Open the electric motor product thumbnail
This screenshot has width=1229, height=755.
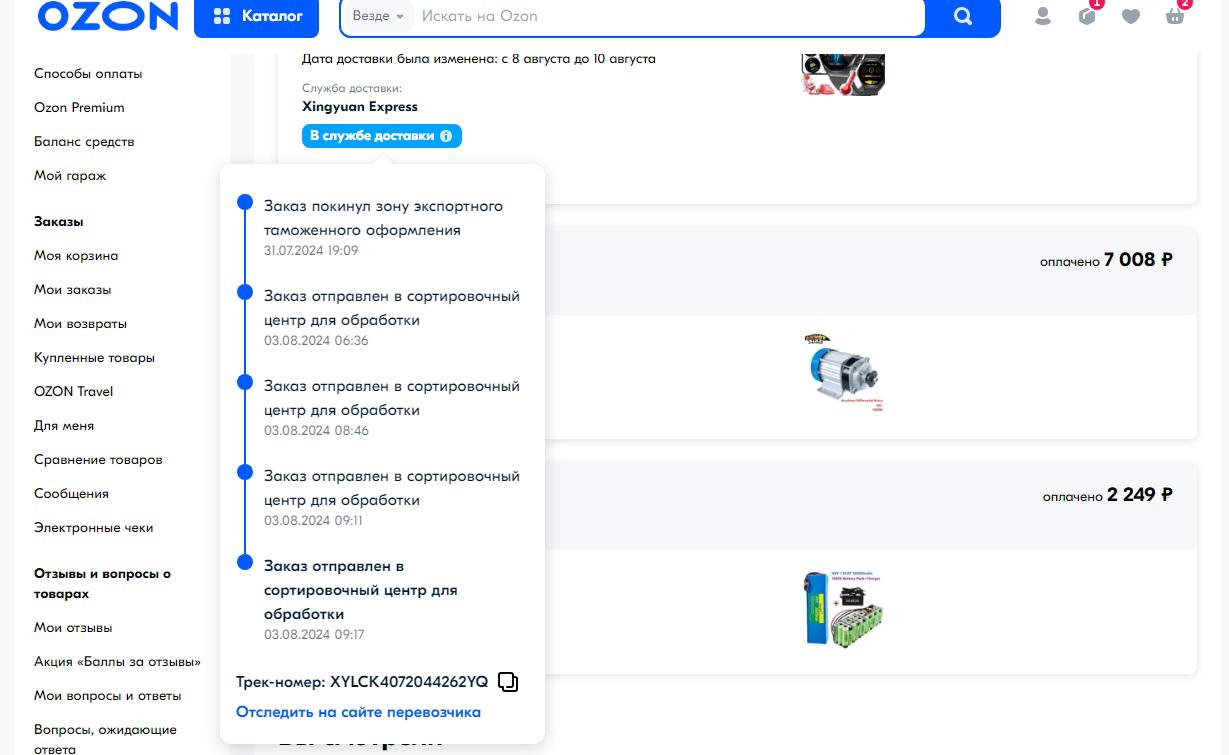pyautogui.click(x=843, y=374)
